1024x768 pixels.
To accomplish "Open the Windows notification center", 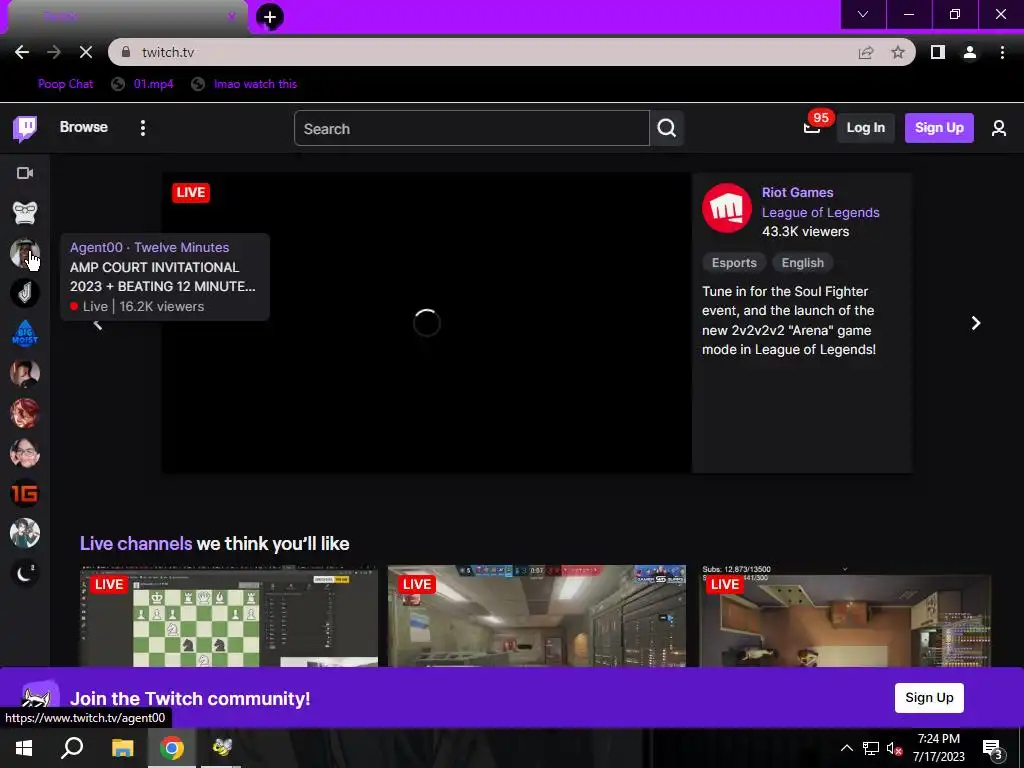I will [x=993, y=748].
